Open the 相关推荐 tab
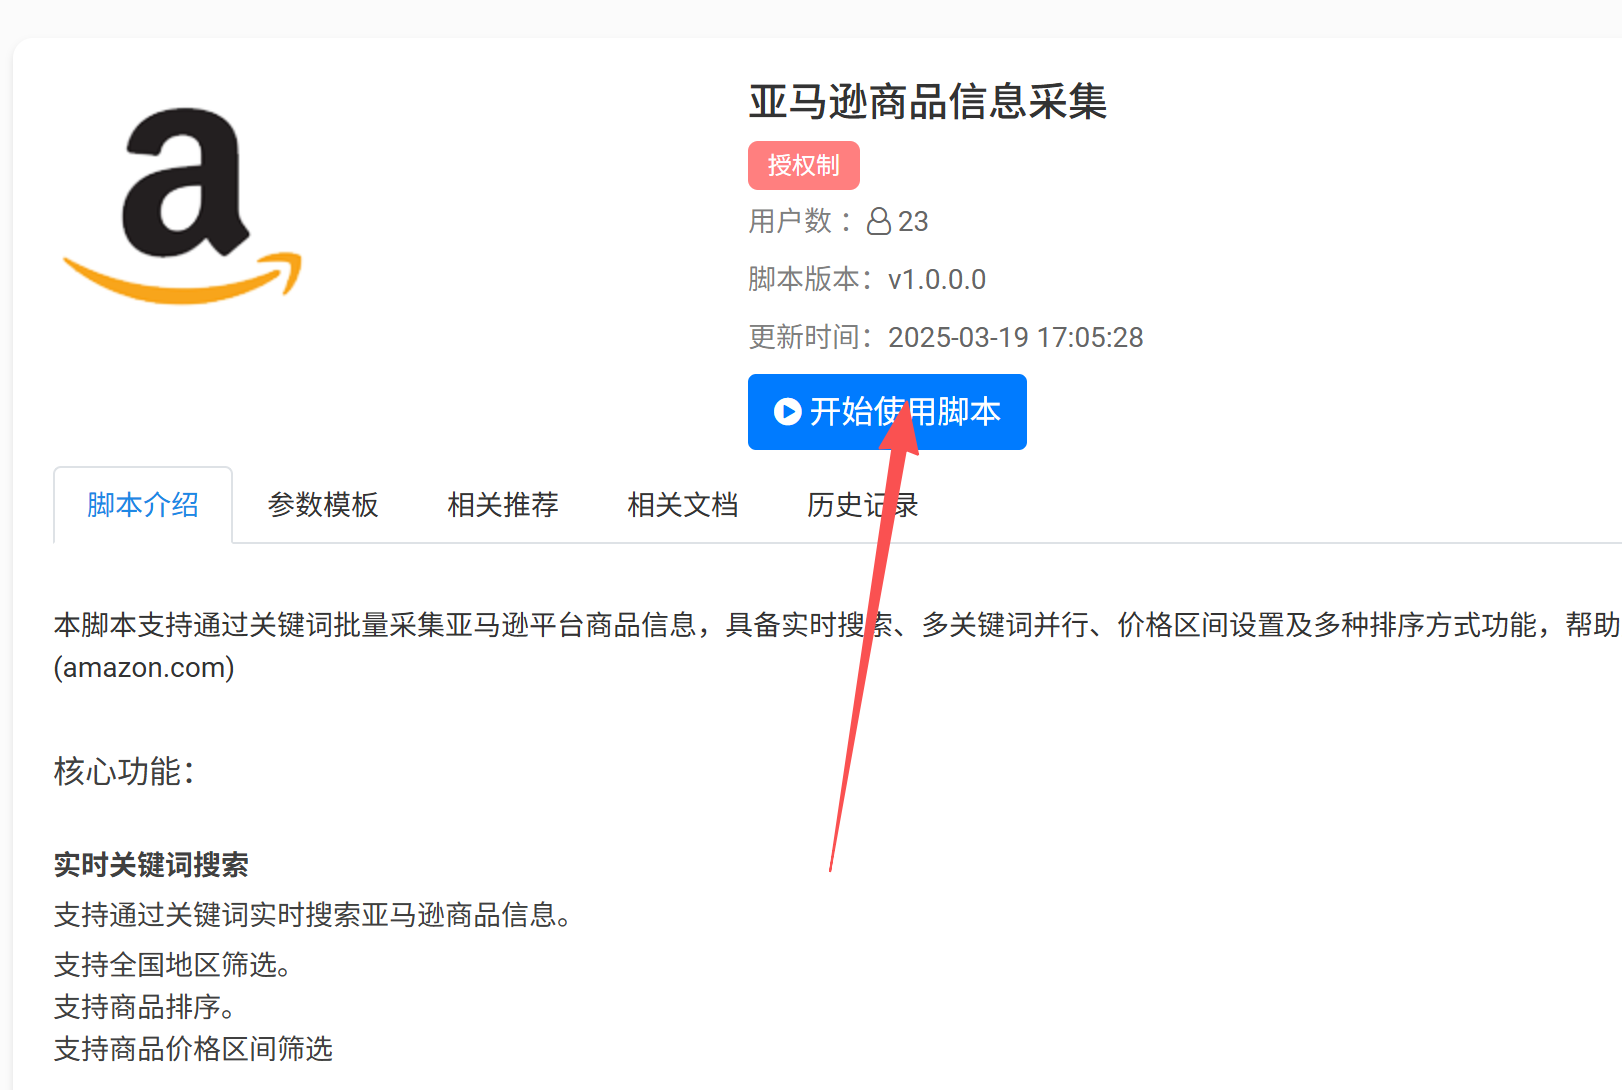 (x=503, y=505)
